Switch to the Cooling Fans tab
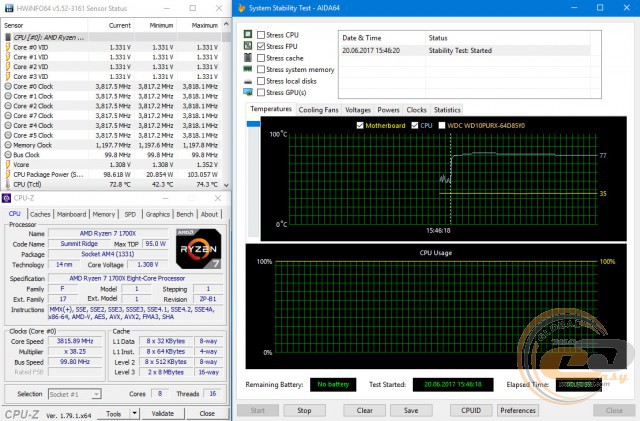Image resolution: width=640 pixels, height=421 pixels. (x=318, y=110)
